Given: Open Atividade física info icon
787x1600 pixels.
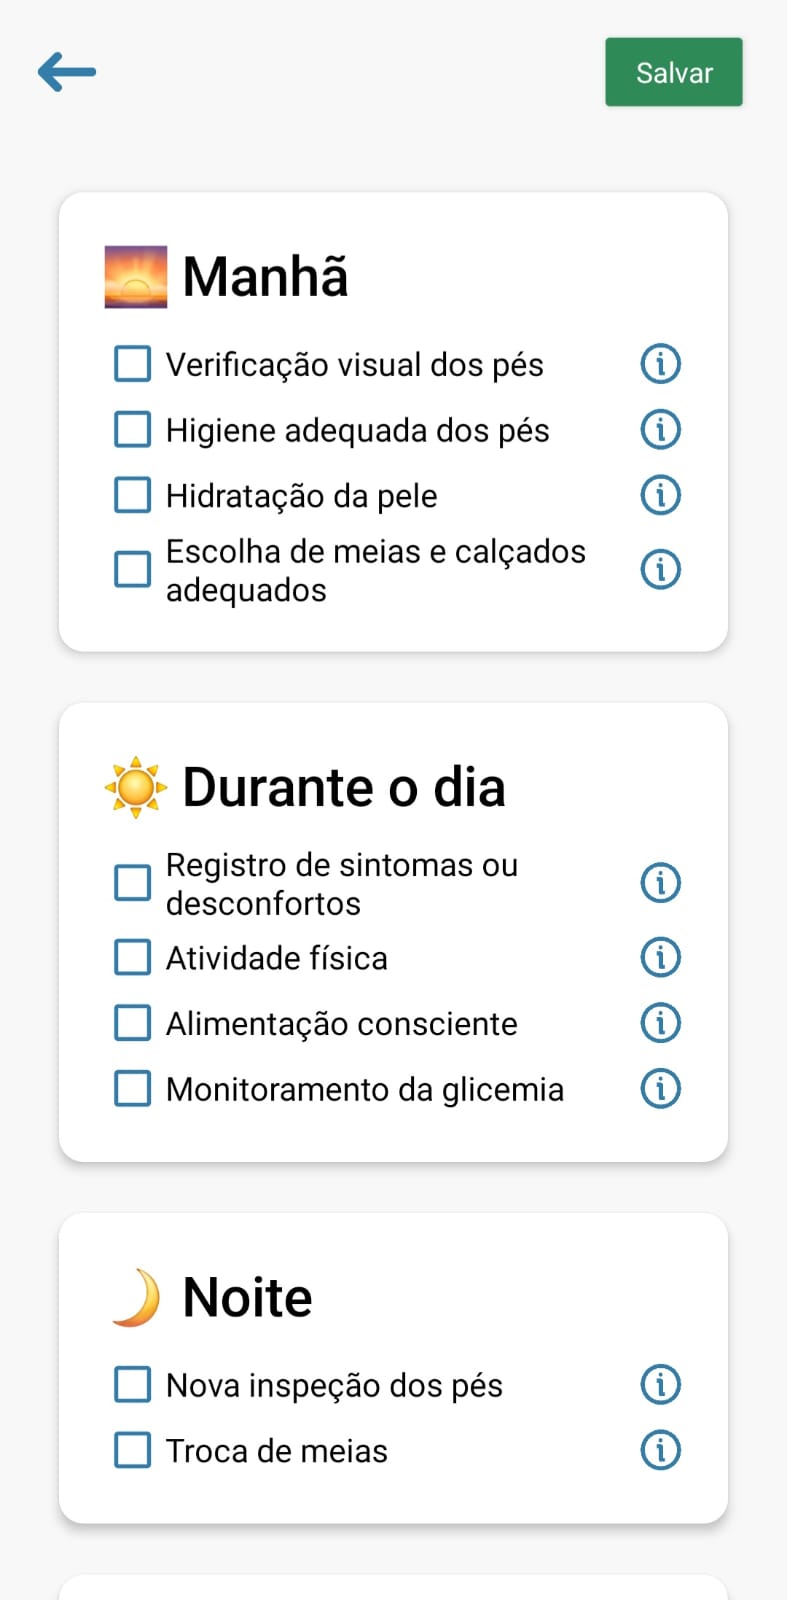Looking at the screenshot, I should tap(660, 957).
